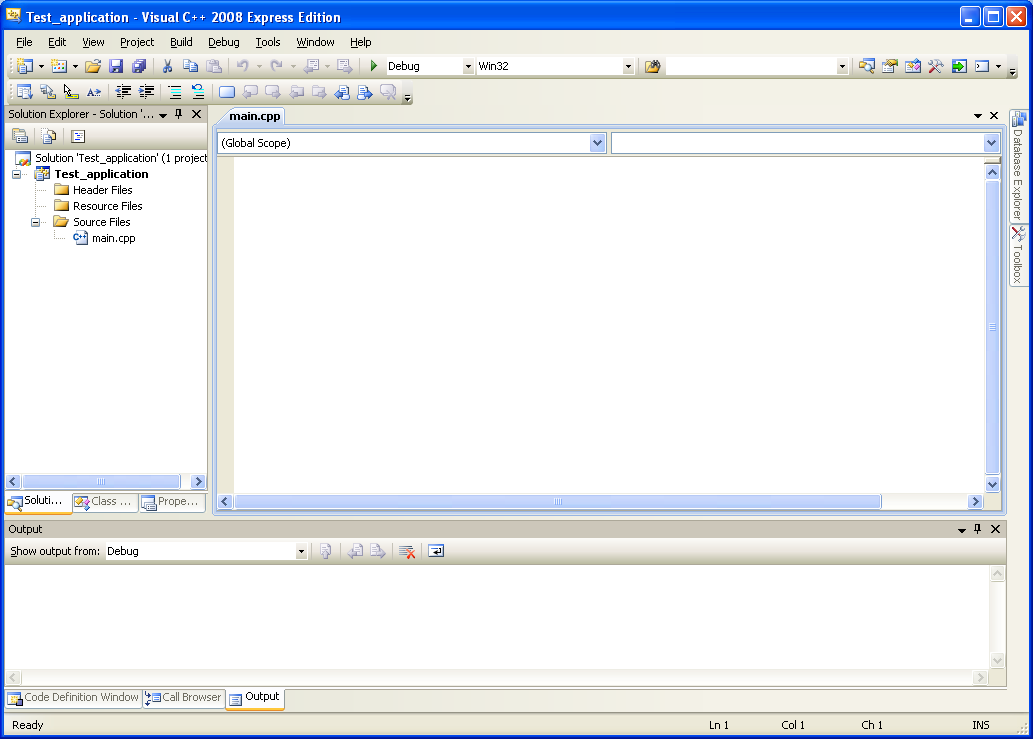Screen dimensions: 1033x739
Task: Close the Output panel
Action: (x=995, y=529)
